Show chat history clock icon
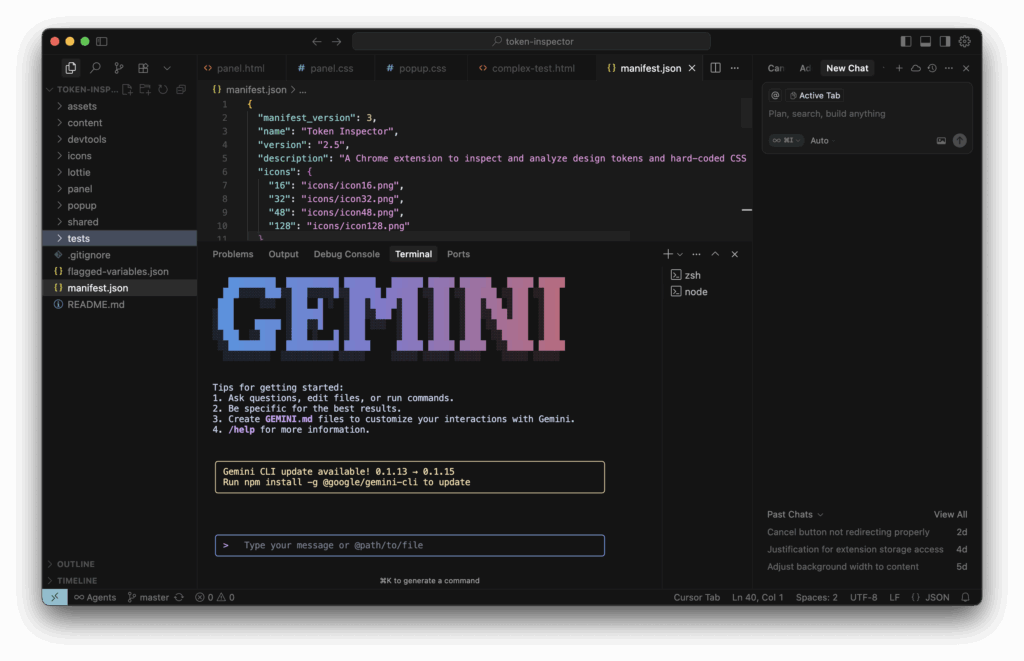The width and height of the screenshot is (1024, 661). tap(932, 68)
